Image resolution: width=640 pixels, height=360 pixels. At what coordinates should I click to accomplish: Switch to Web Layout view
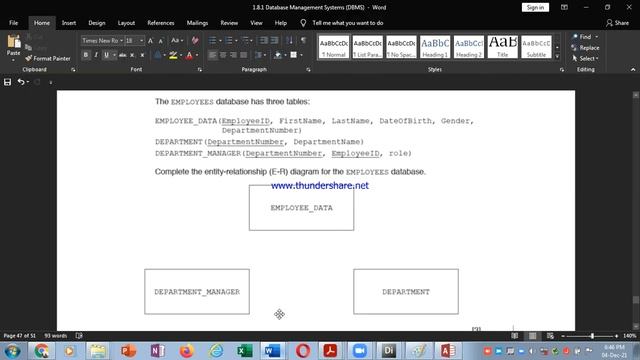coord(550,336)
